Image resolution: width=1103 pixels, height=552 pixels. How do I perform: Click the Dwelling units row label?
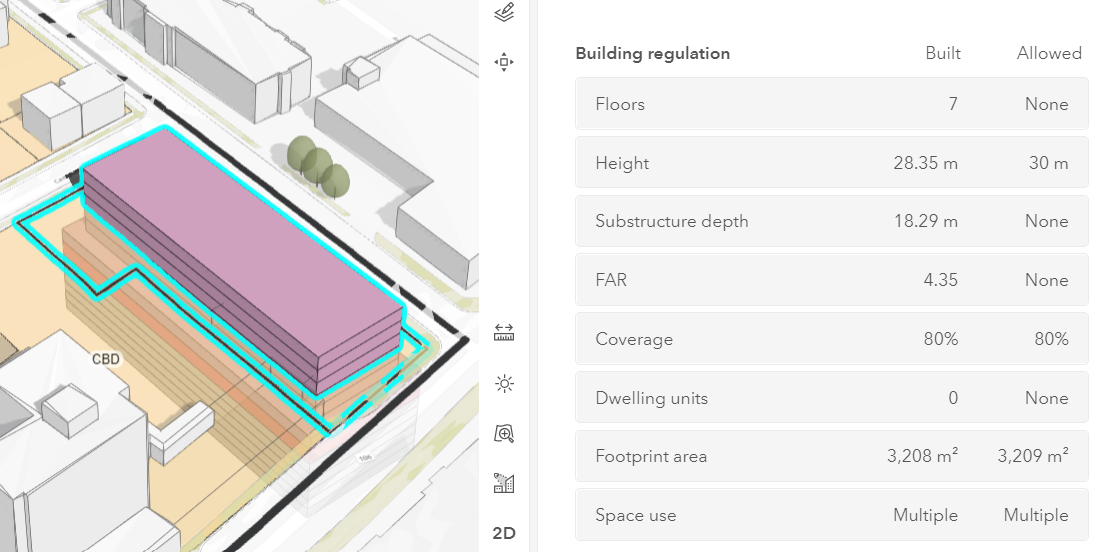[x=651, y=398]
